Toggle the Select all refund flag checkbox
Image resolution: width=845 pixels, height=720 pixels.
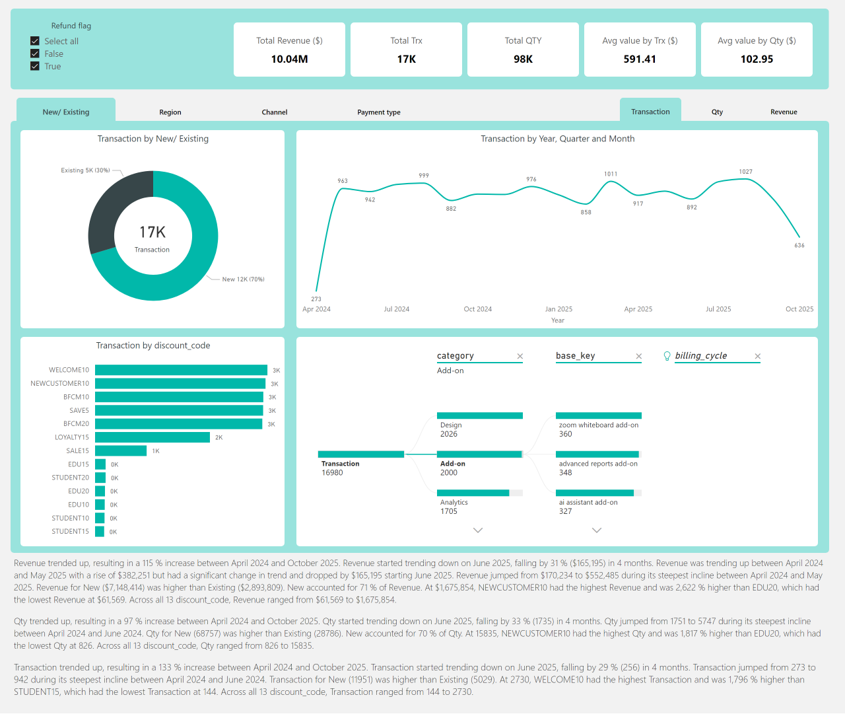(35, 41)
